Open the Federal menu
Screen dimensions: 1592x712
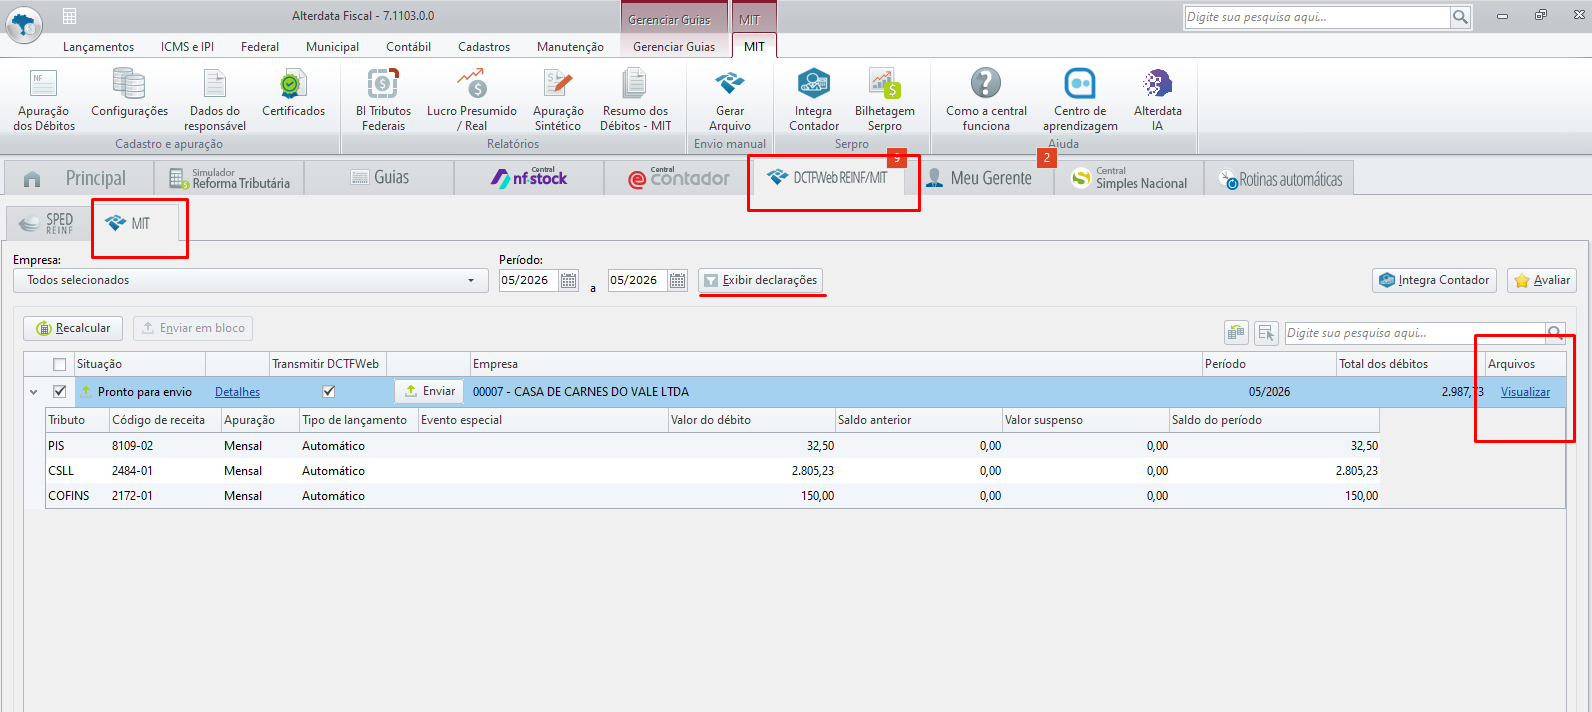pos(260,47)
